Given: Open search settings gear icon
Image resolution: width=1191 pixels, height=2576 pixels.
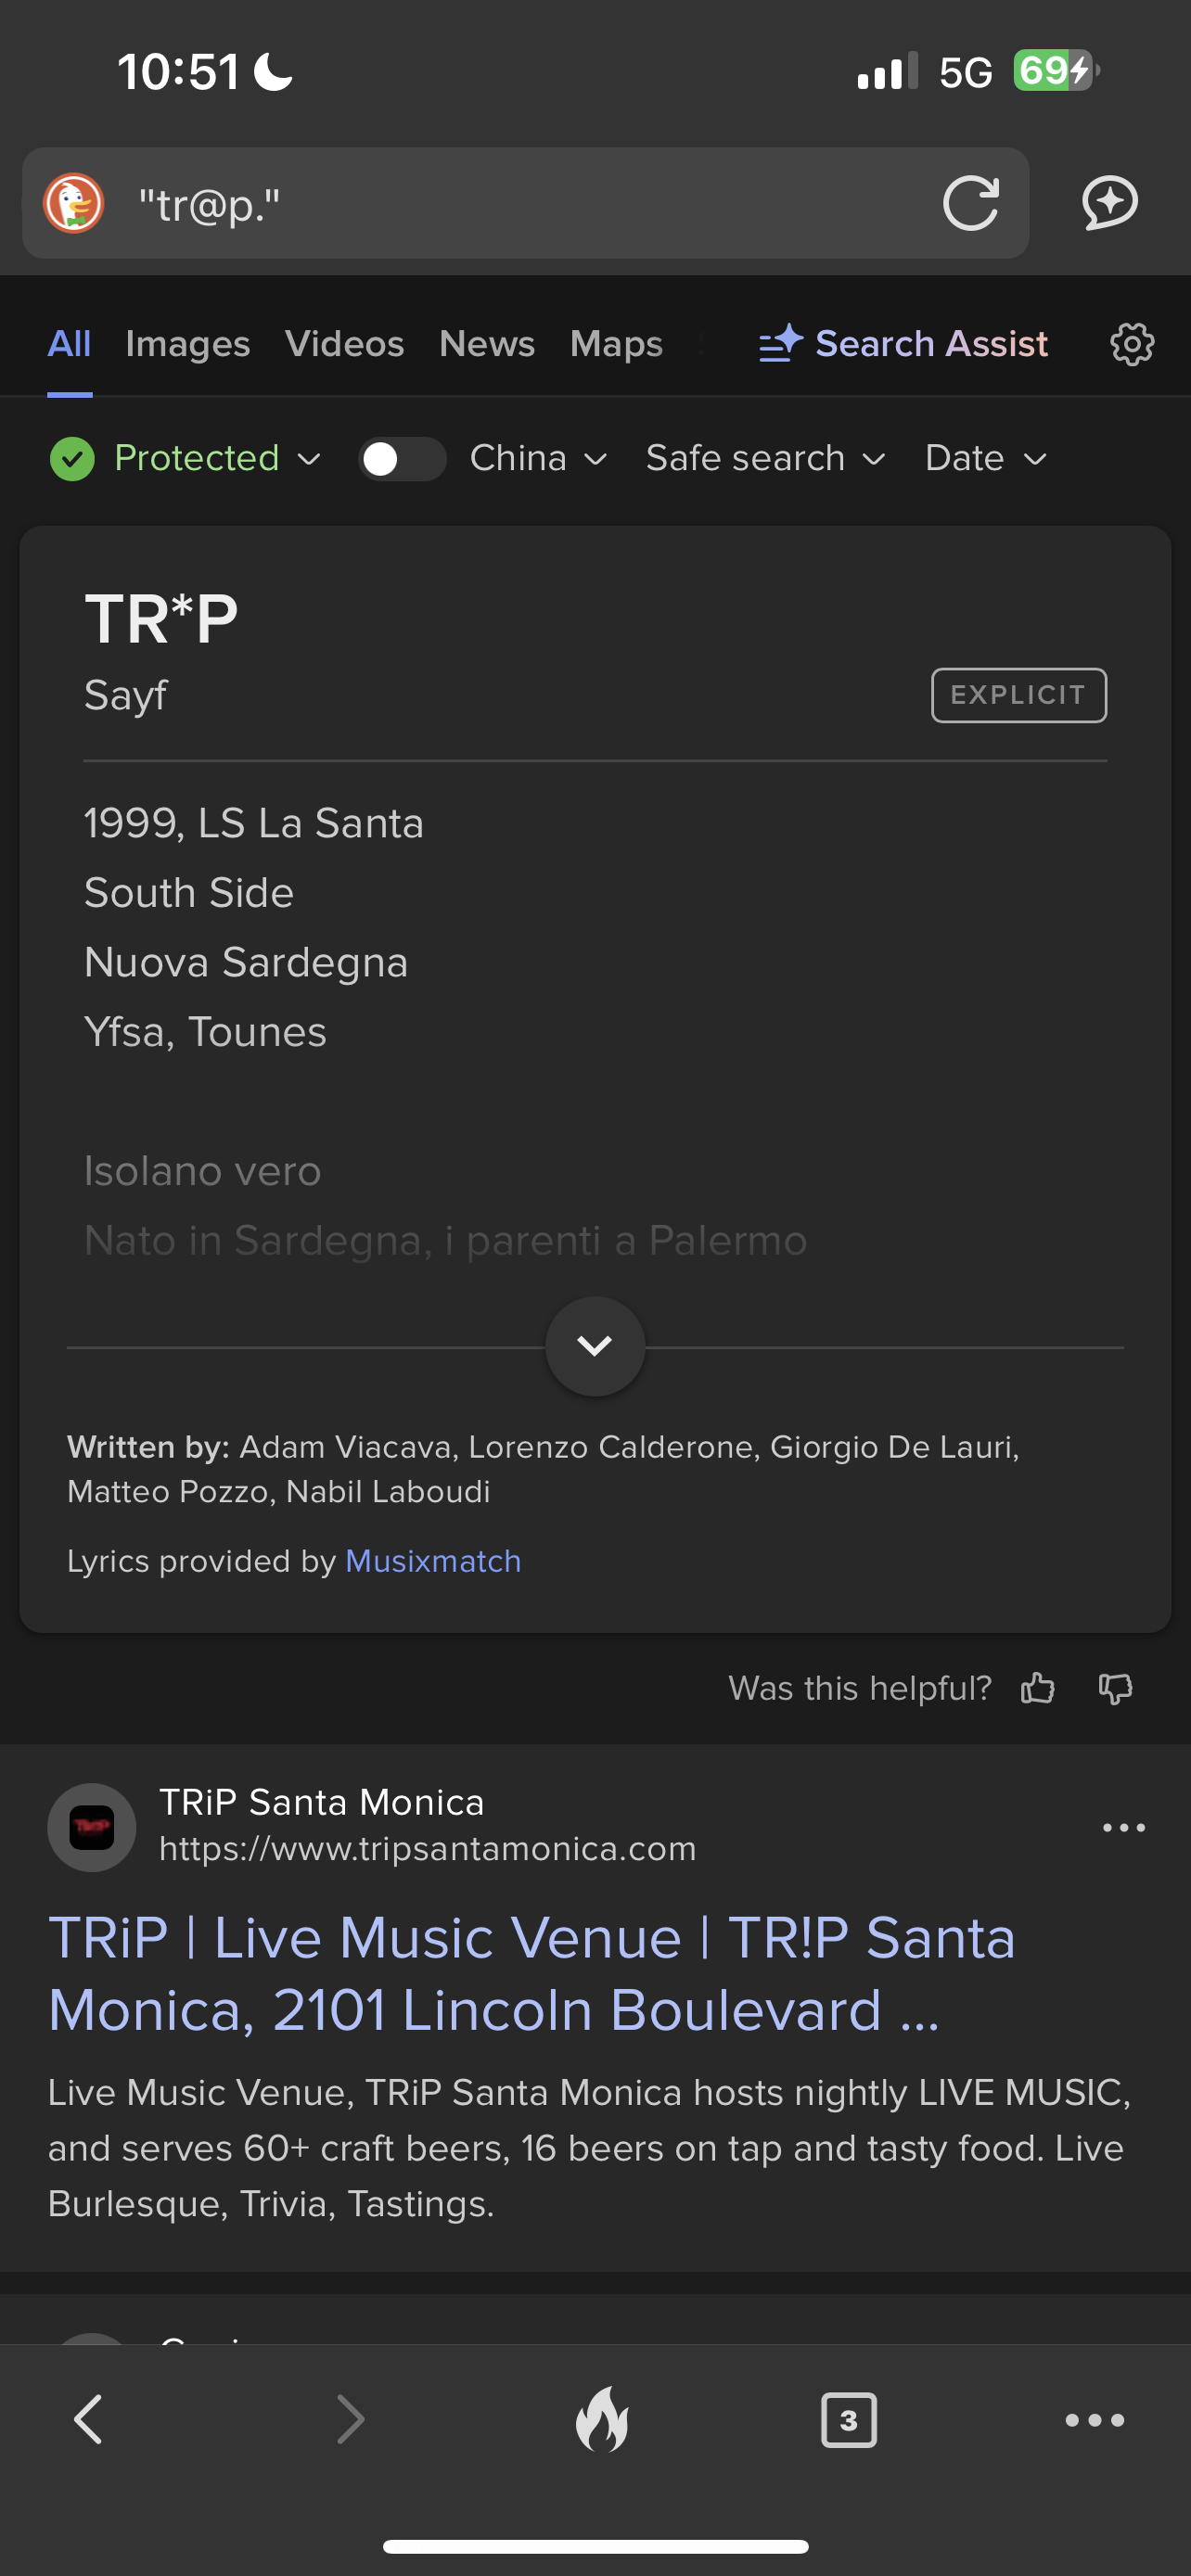Looking at the screenshot, I should coord(1131,344).
